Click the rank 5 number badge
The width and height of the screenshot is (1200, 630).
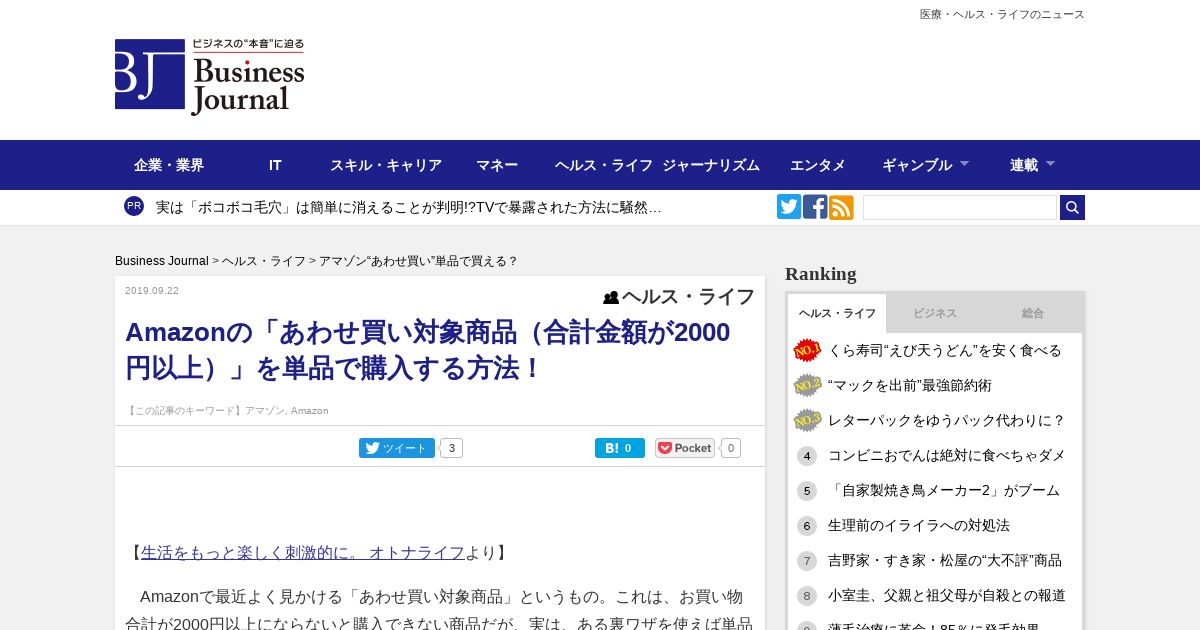coord(807,491)
